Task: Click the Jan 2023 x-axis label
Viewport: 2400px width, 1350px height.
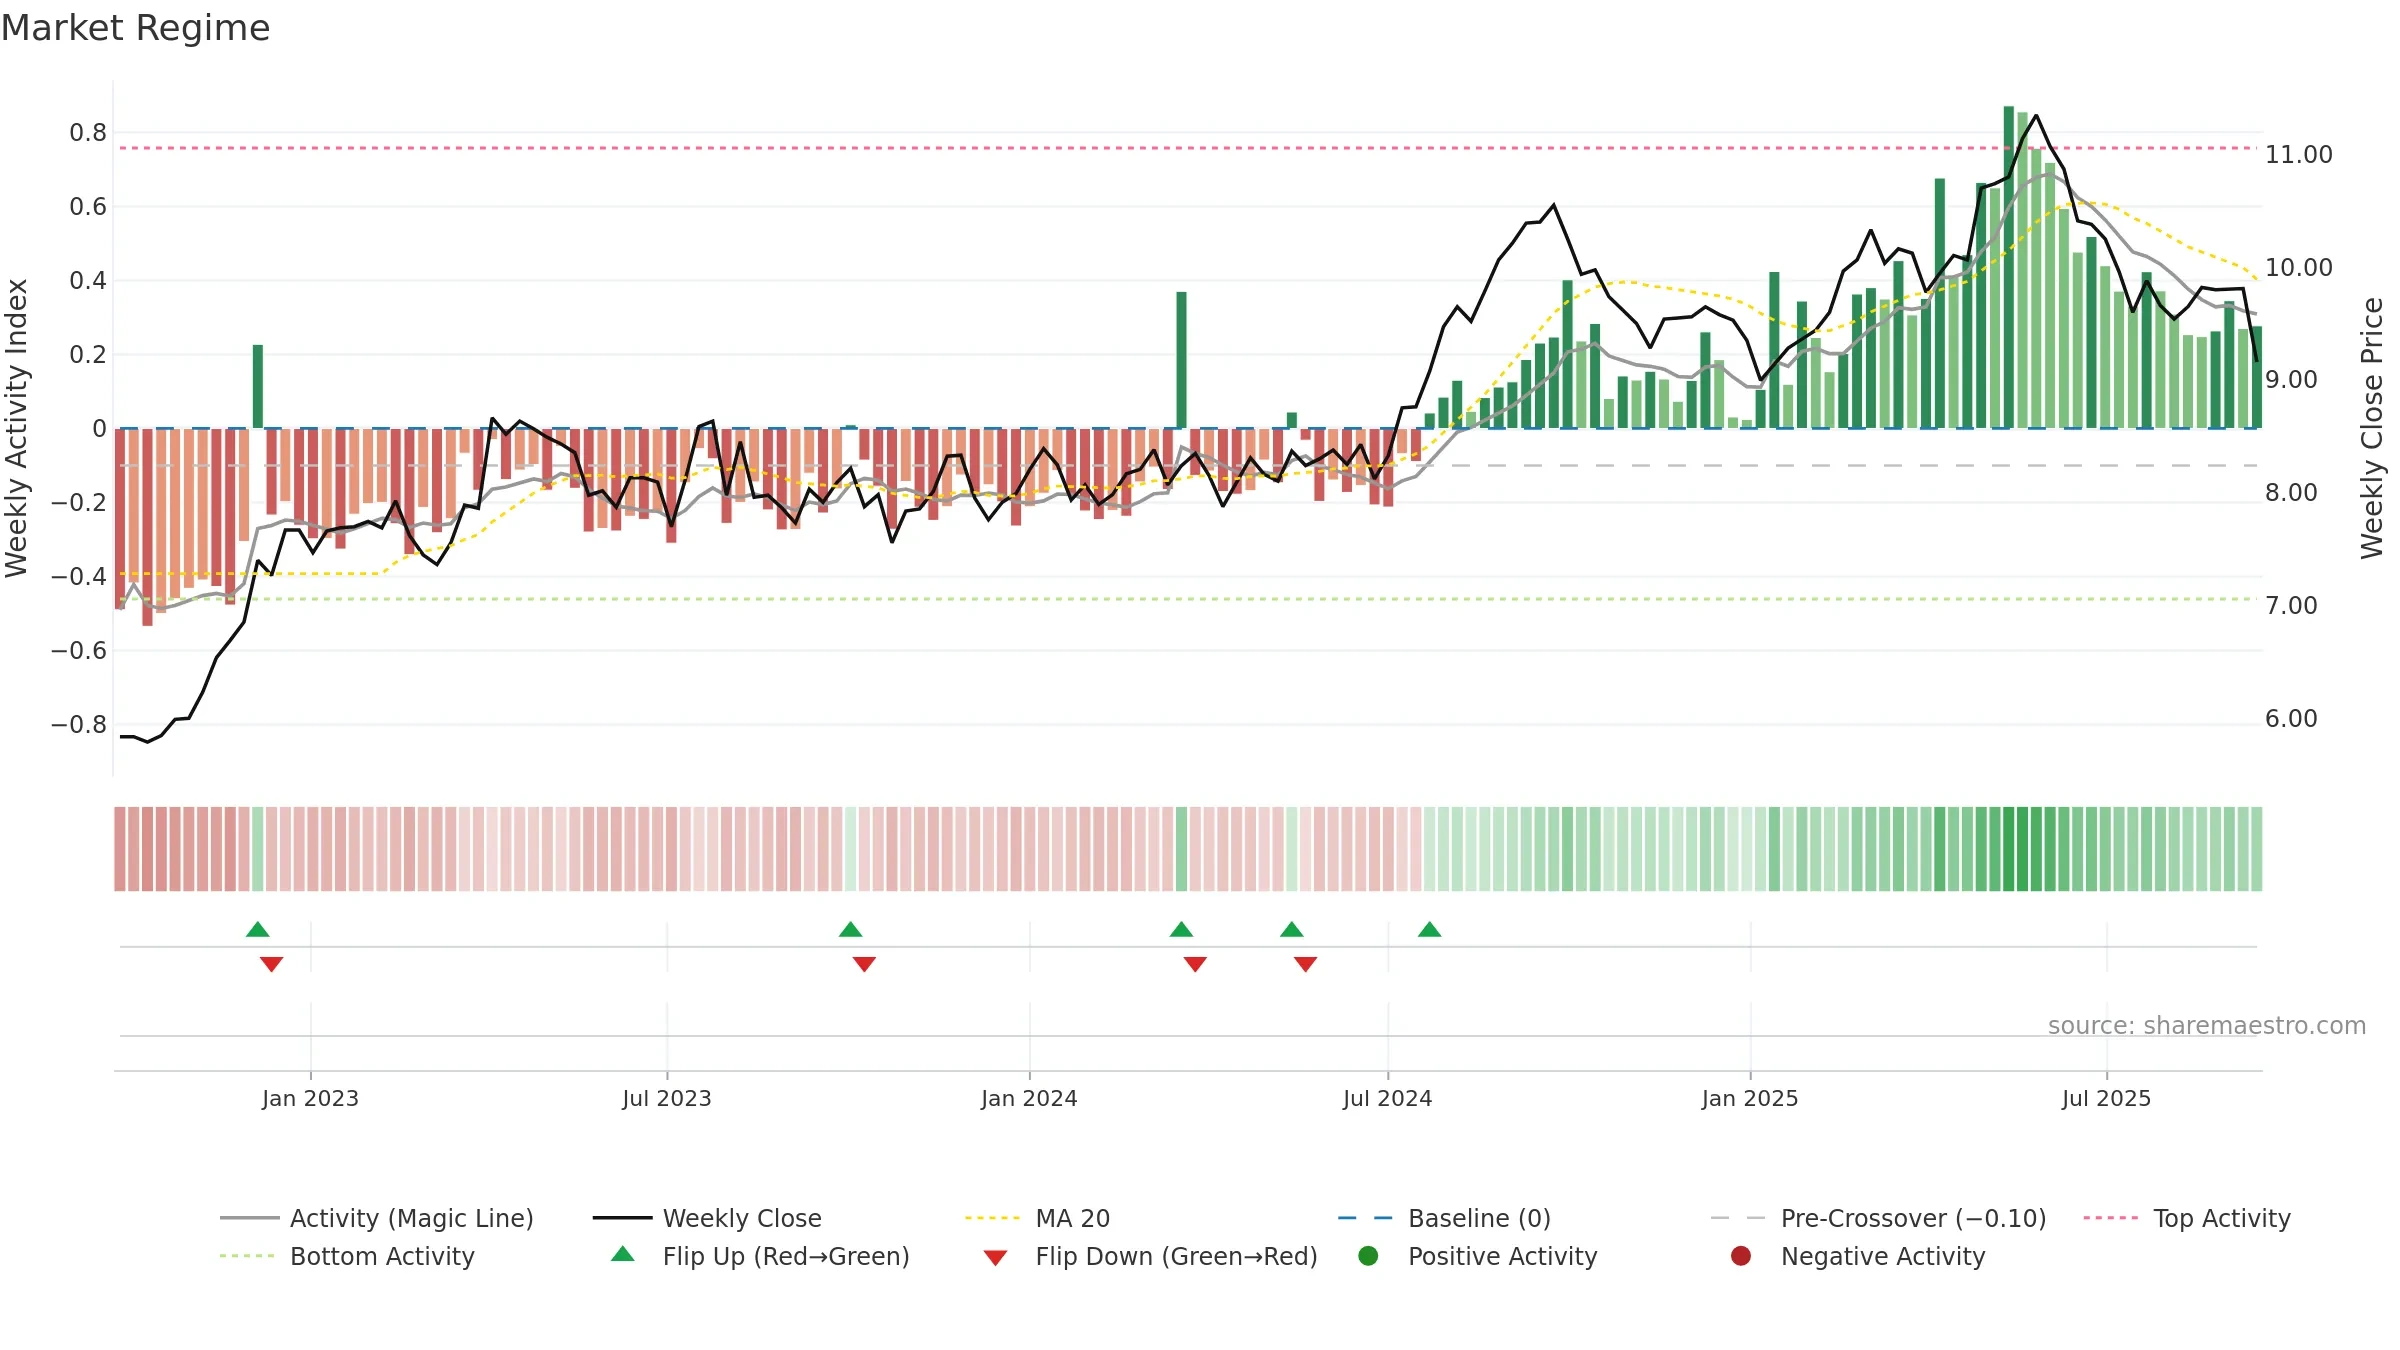Action: (310, 1098)
